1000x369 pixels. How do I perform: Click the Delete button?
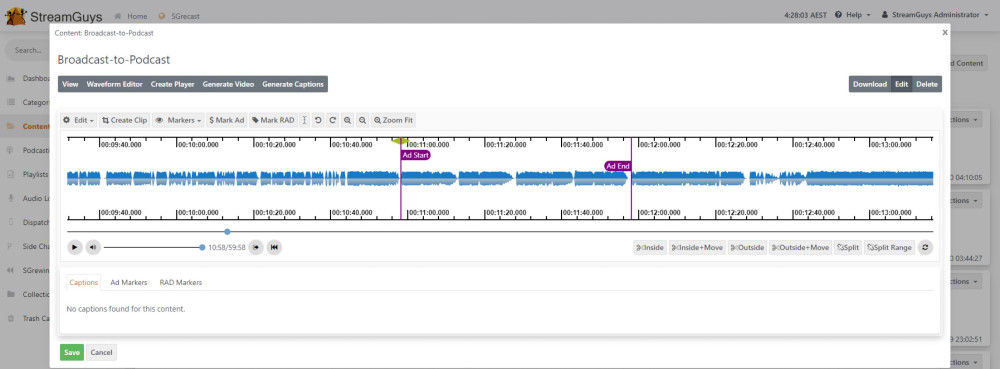[927, 84]
